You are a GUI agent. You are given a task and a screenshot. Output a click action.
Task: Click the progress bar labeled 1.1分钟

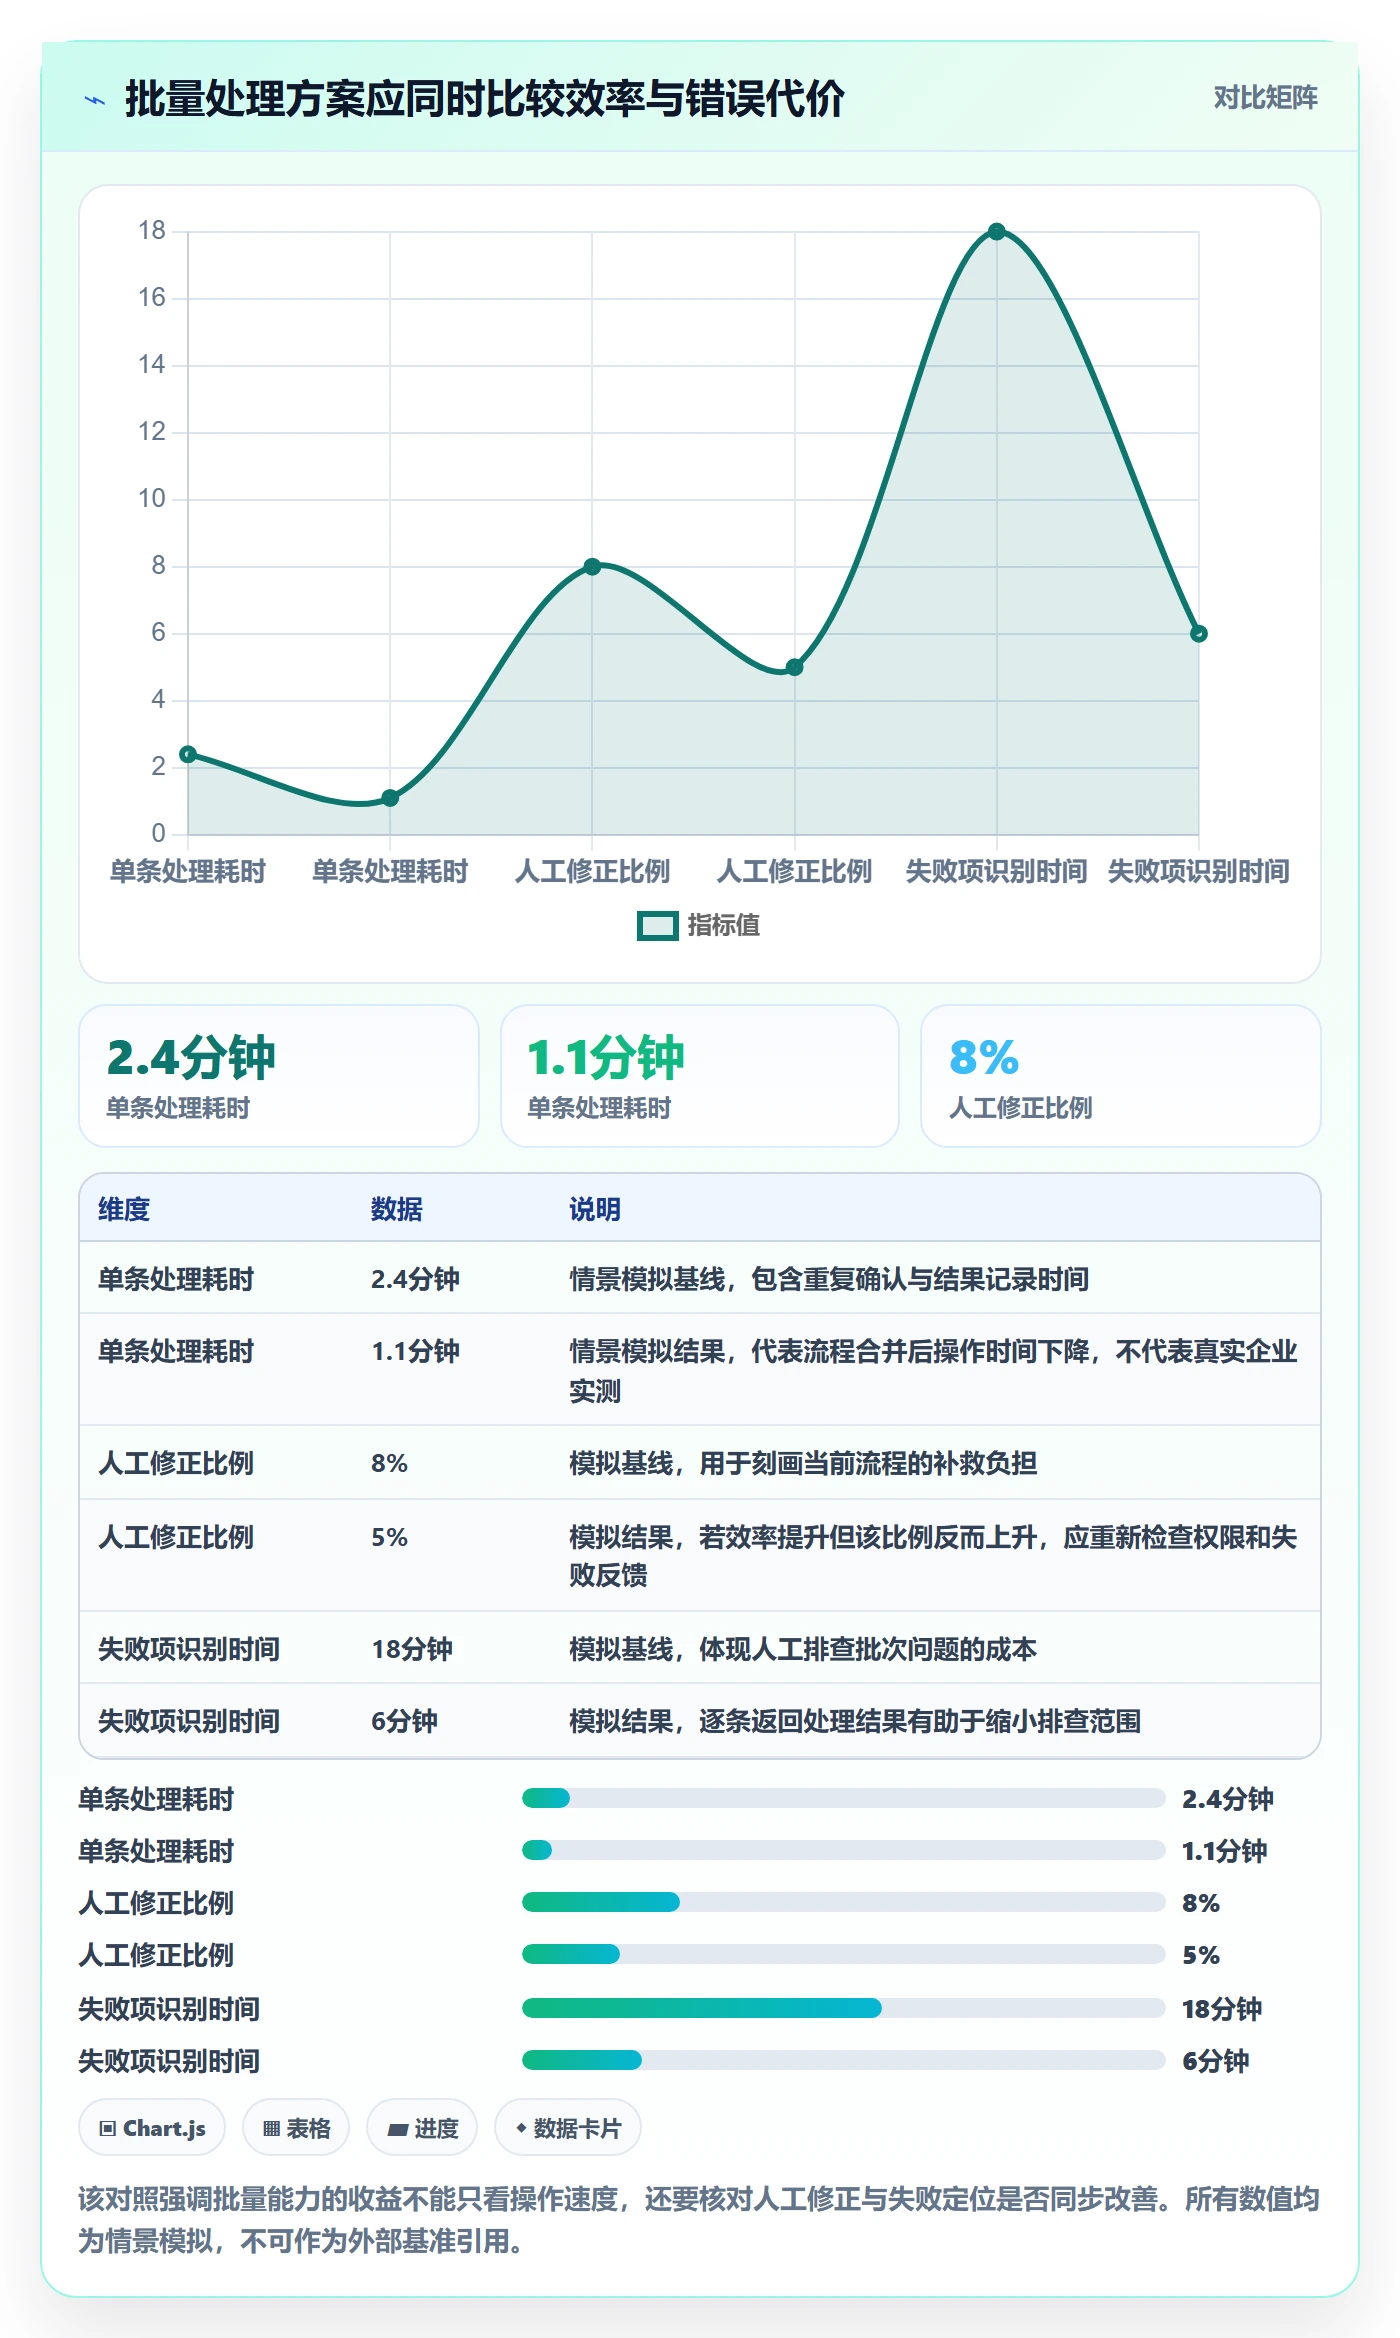(843, 1850)
